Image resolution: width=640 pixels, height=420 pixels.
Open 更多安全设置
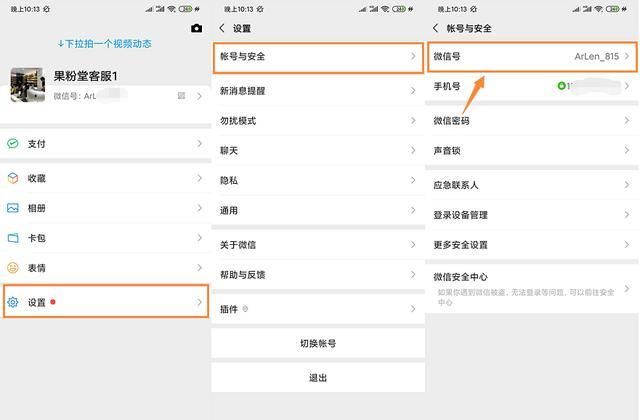532,245
